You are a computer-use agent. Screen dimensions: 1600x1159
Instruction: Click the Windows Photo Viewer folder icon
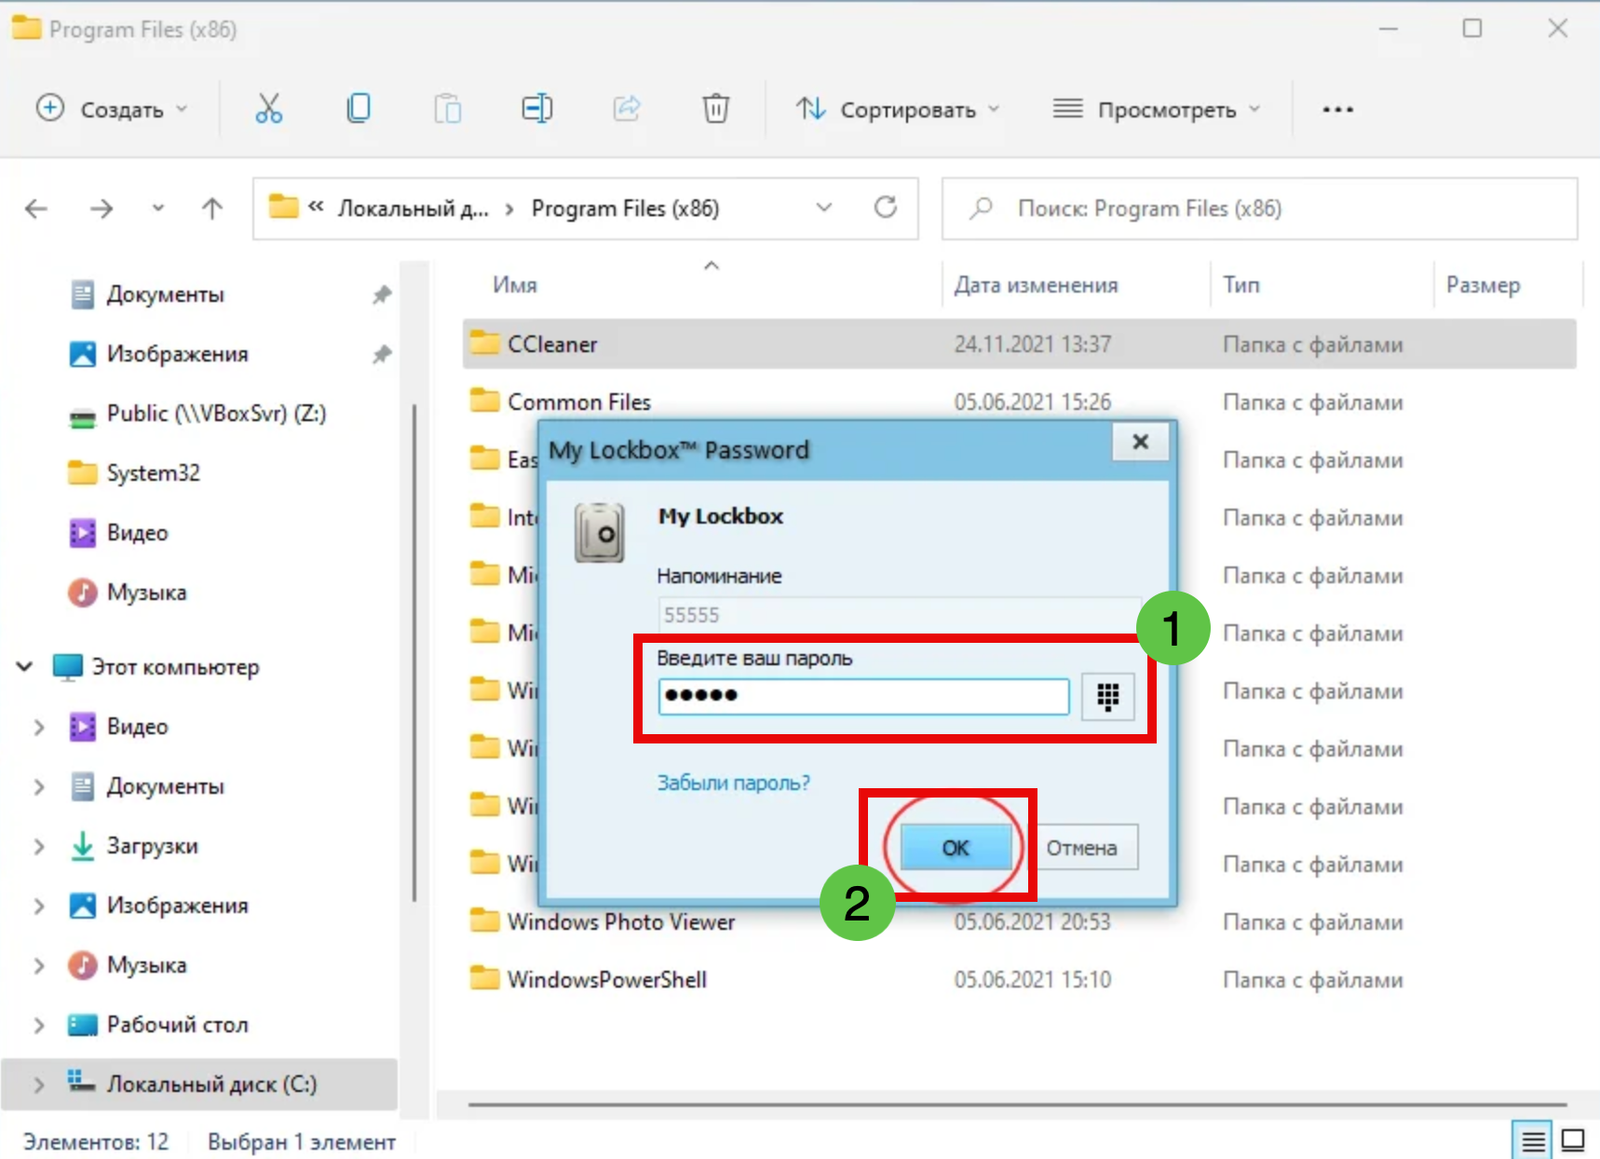point(485,921)
